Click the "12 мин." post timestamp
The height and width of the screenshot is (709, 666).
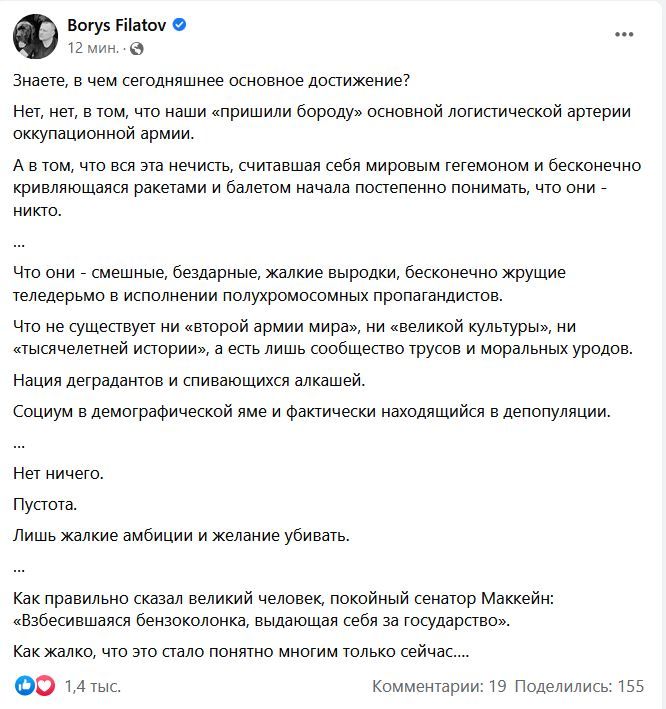(x=92, y=47)
